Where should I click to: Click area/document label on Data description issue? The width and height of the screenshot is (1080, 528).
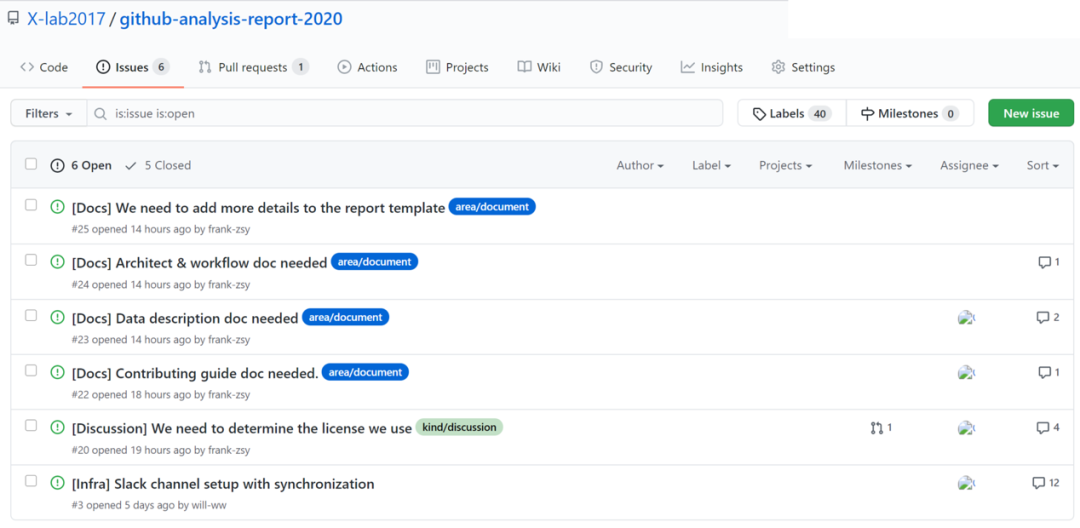[x=346, y=317]
